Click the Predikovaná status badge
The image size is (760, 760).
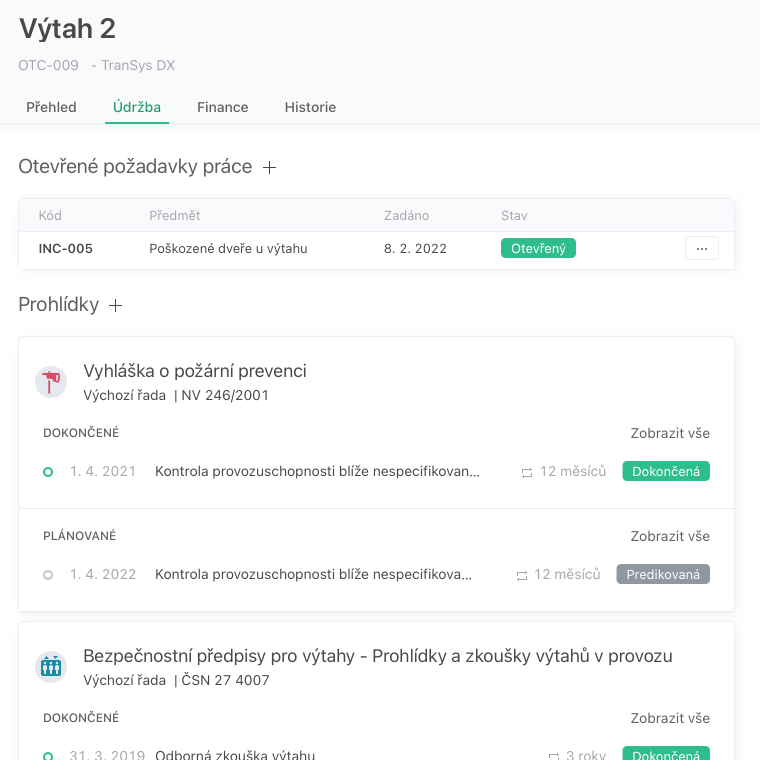click(663, 575)
